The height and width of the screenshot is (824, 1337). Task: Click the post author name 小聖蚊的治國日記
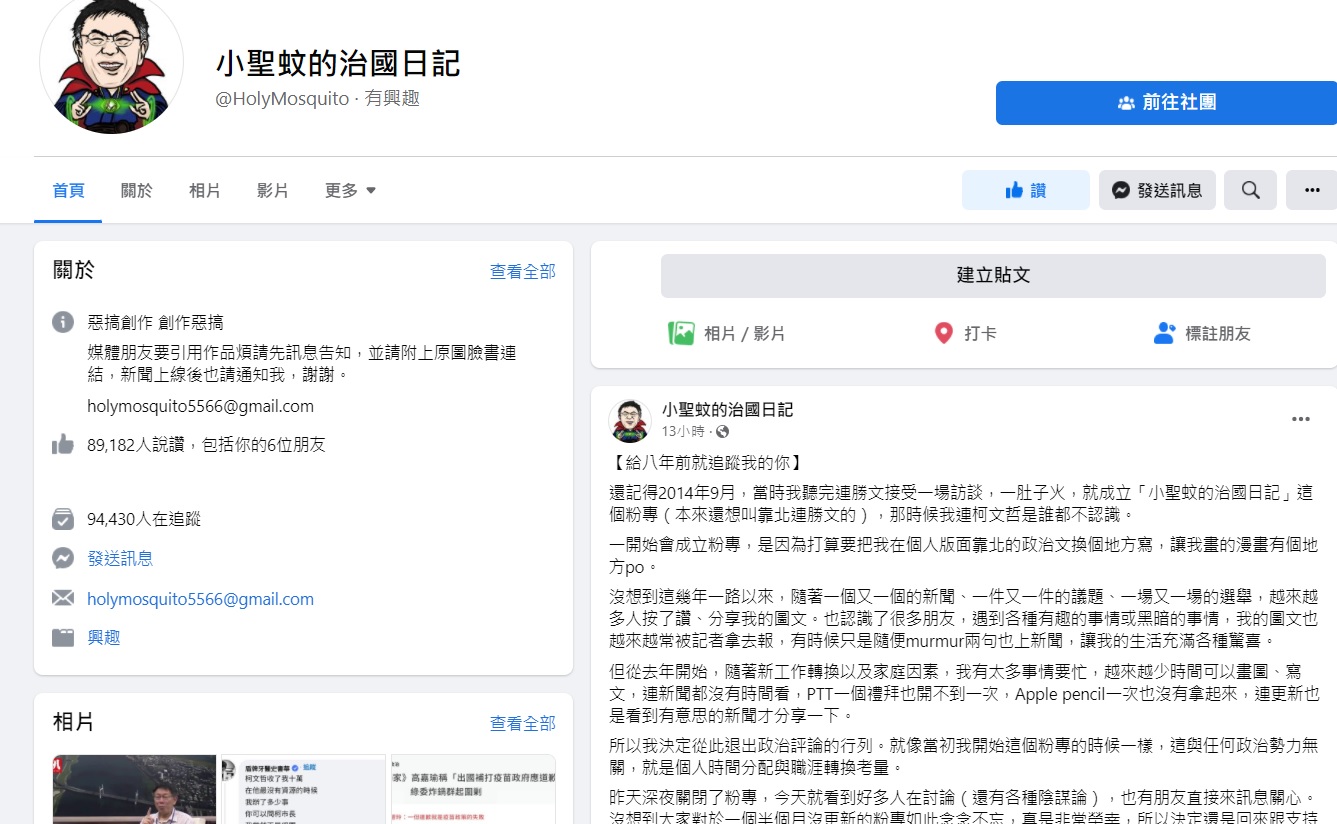click(727, 410)
